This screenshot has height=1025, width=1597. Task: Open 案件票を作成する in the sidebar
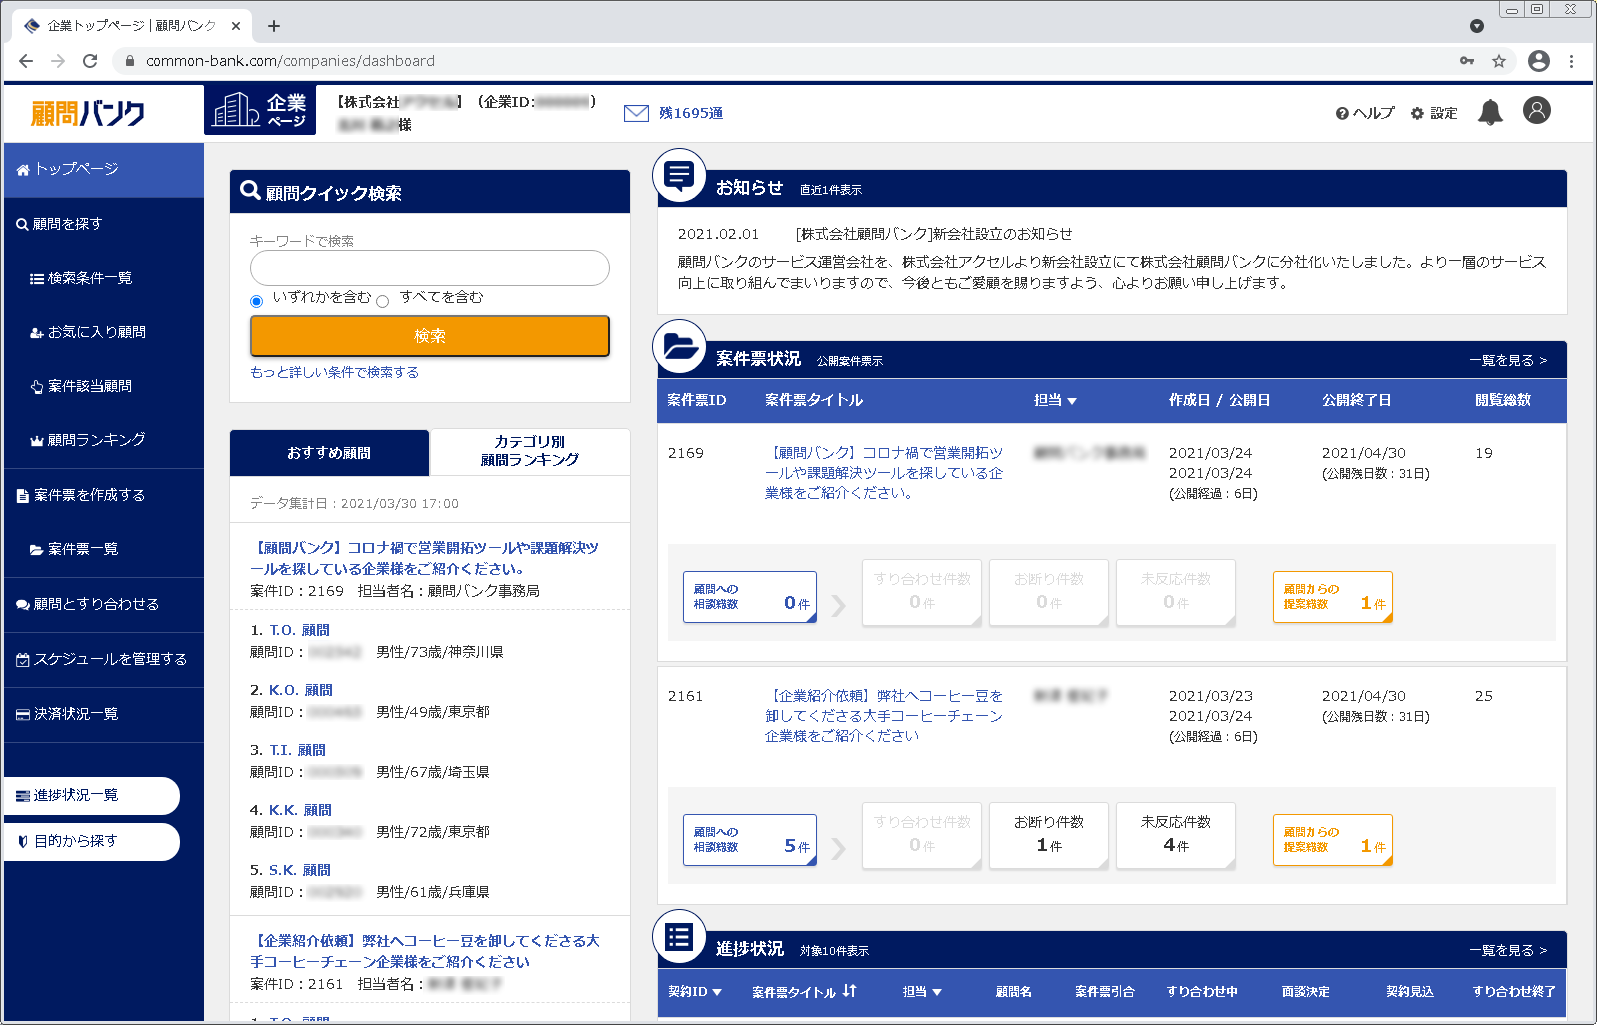coord(89,495)
